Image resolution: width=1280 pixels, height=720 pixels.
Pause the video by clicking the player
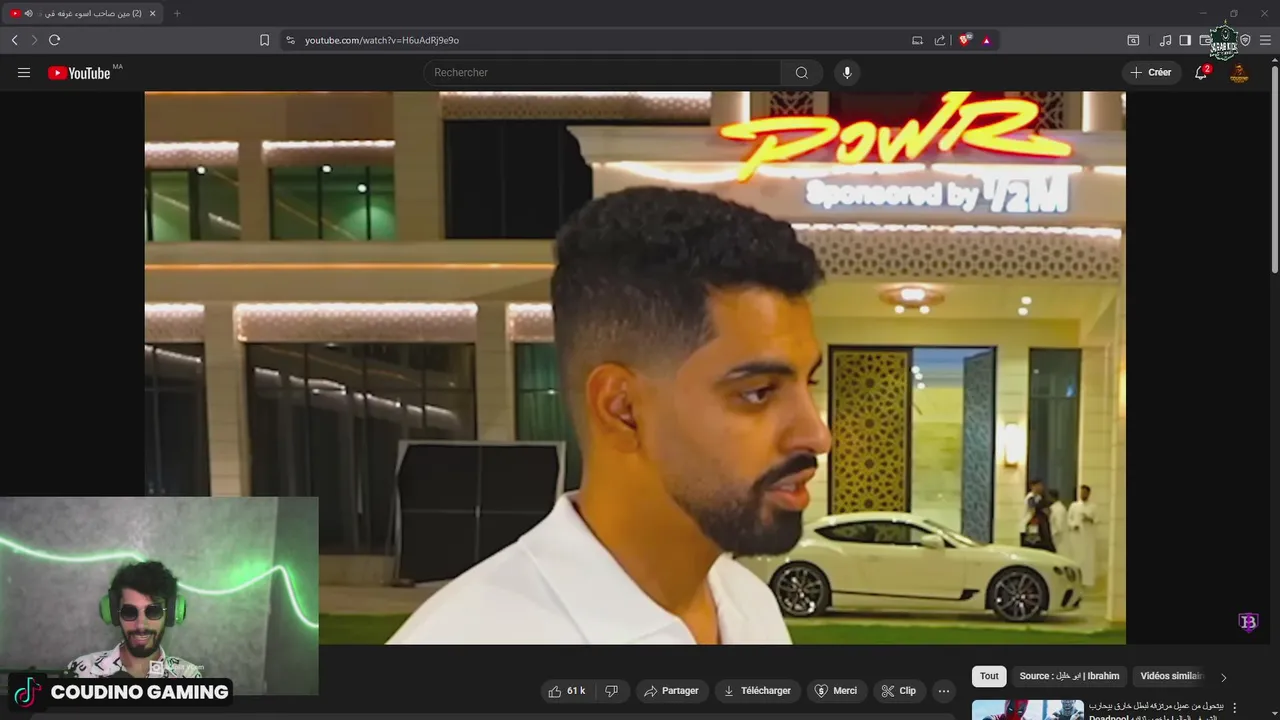point(635,368)
